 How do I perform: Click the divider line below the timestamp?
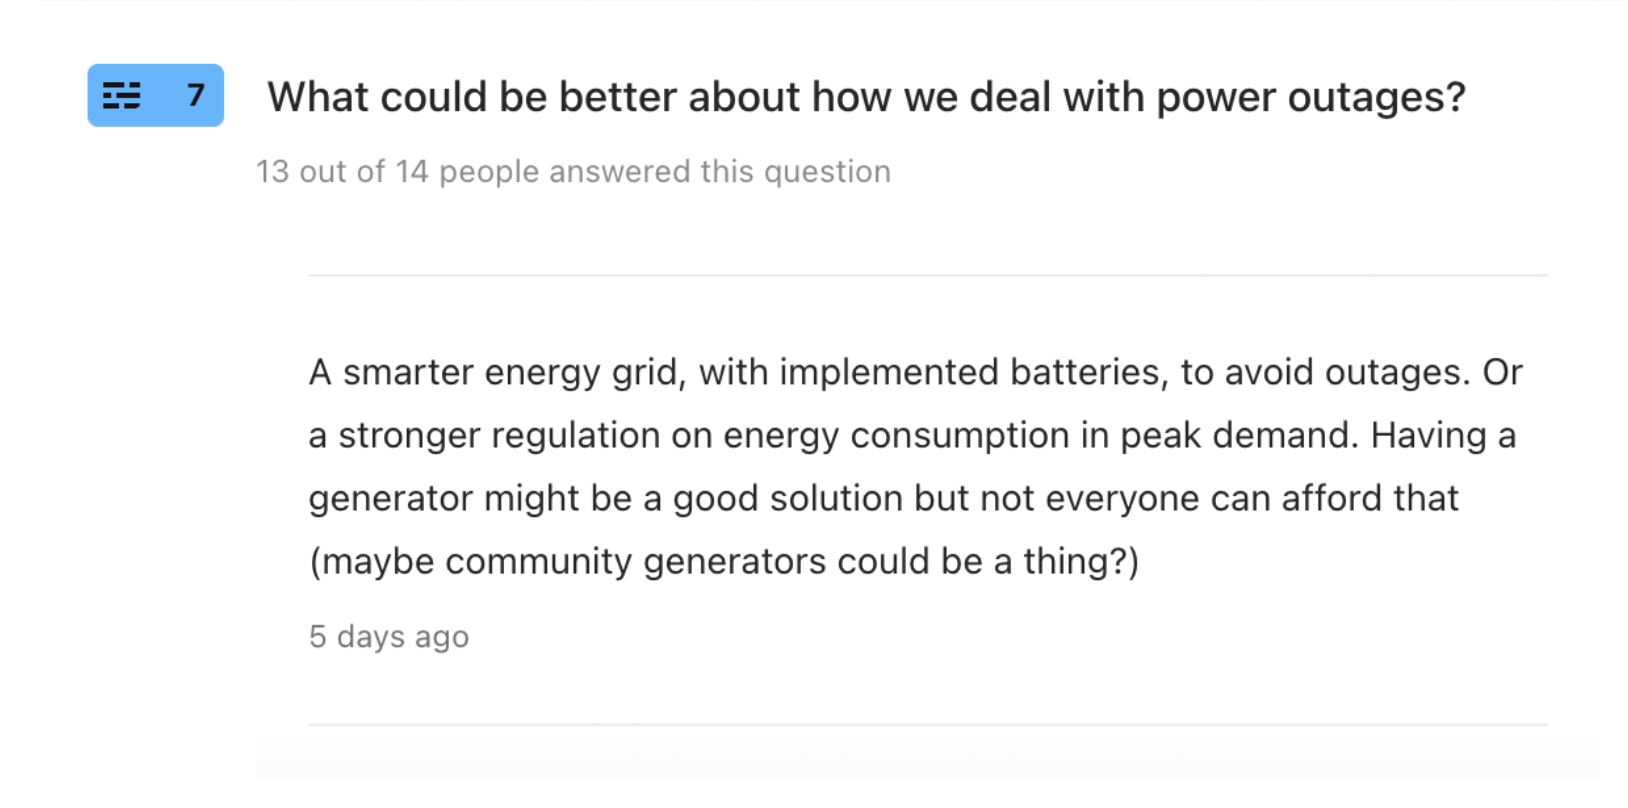point(927,724)
